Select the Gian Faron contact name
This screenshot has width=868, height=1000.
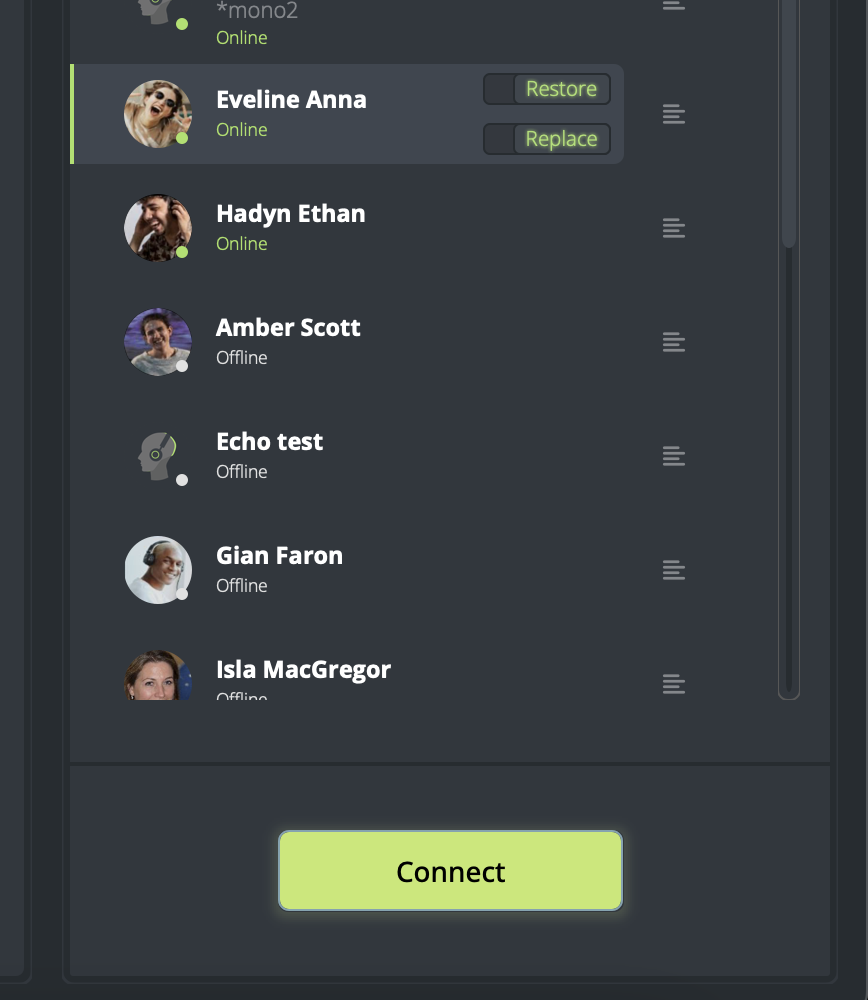pos(279,555)
